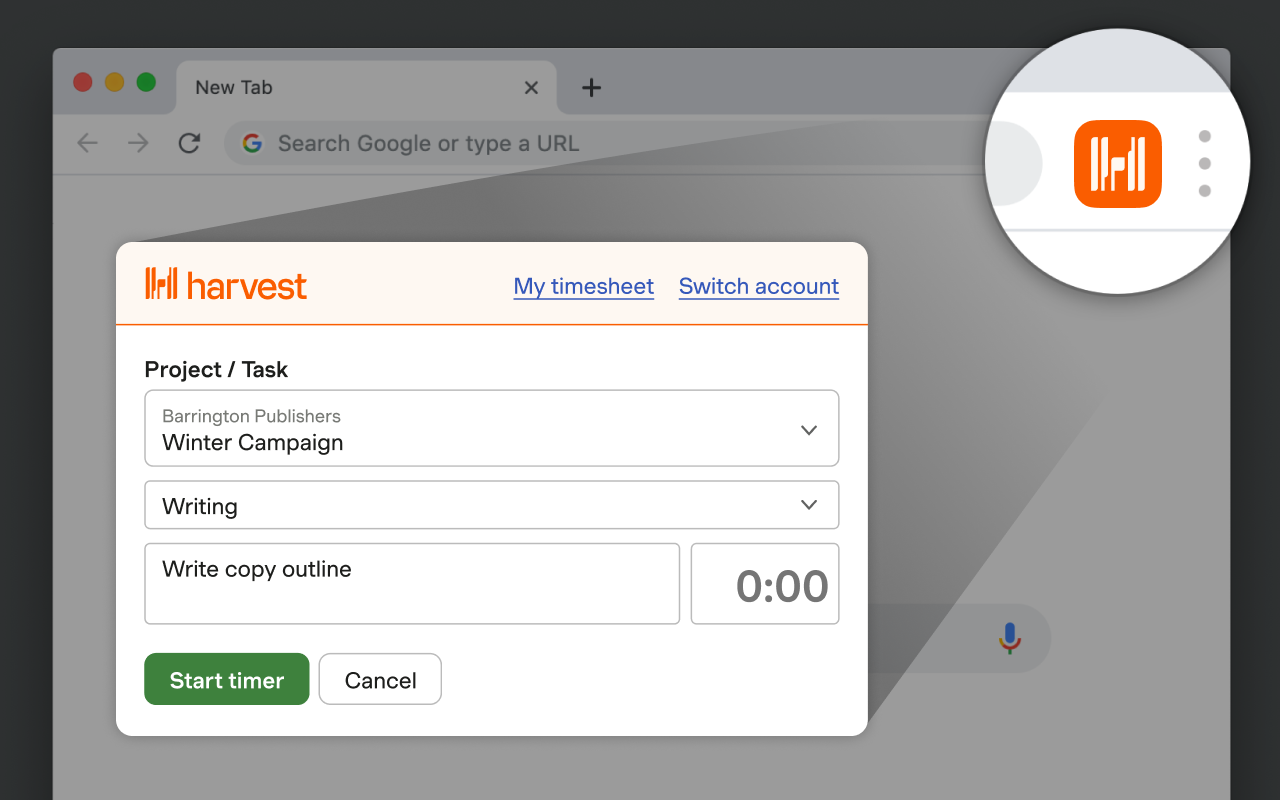The image size is (1280, 800).
Task: Open the My timesheet link
Action: [x=583, y=287]
